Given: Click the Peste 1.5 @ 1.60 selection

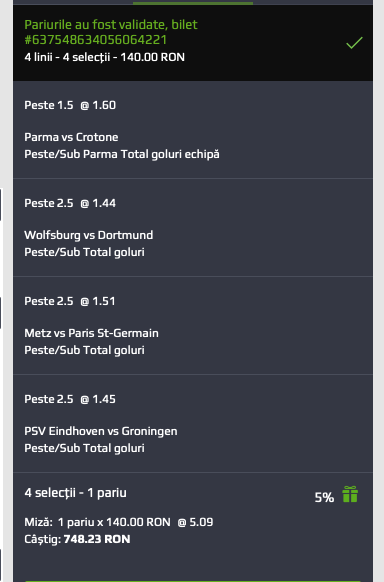Looking at the screenshot, I should coord(70,105).
